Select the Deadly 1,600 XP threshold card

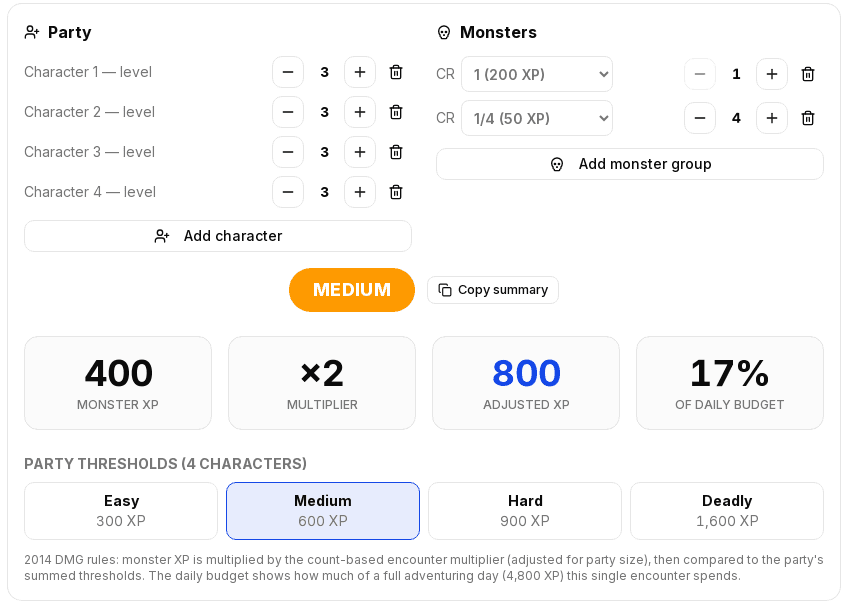(x=727, y=511)
